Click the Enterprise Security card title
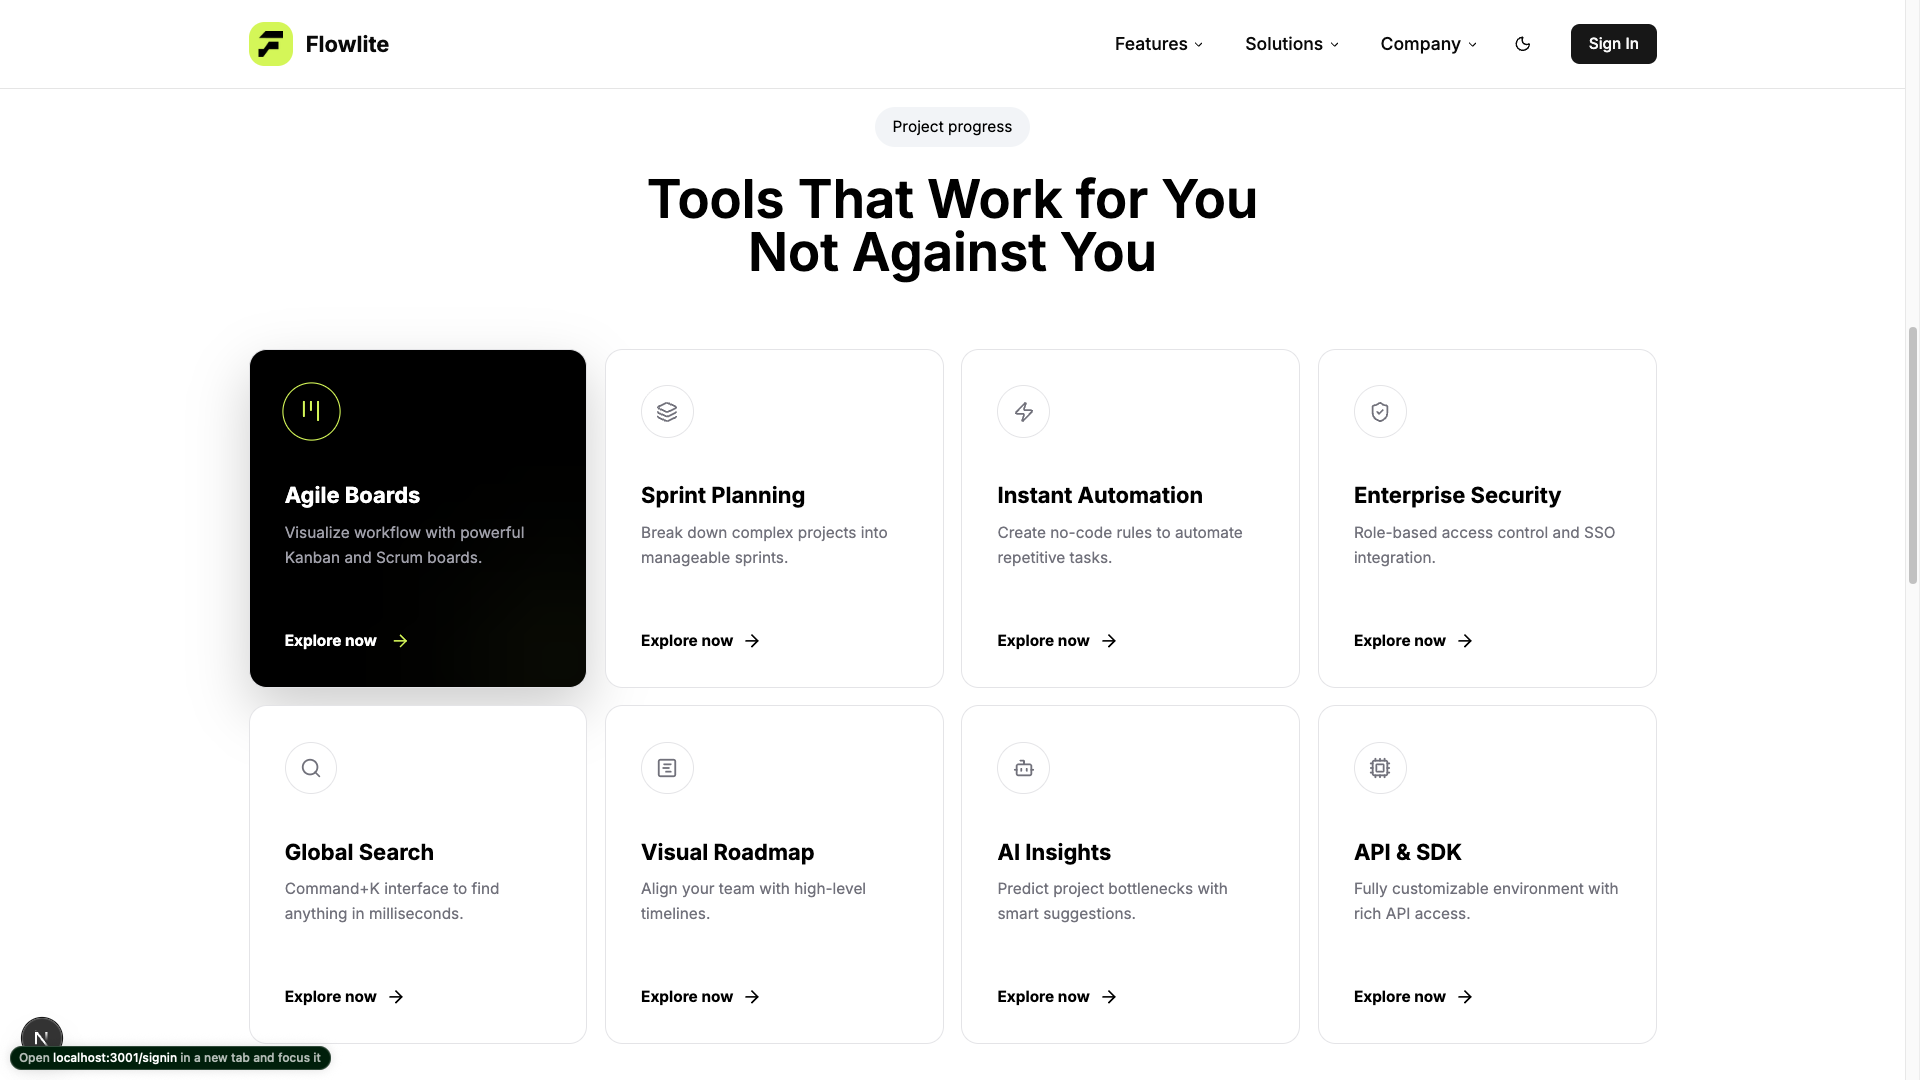The width and height of the screenshot is (1920, 1080). [x=1457, y=495]
